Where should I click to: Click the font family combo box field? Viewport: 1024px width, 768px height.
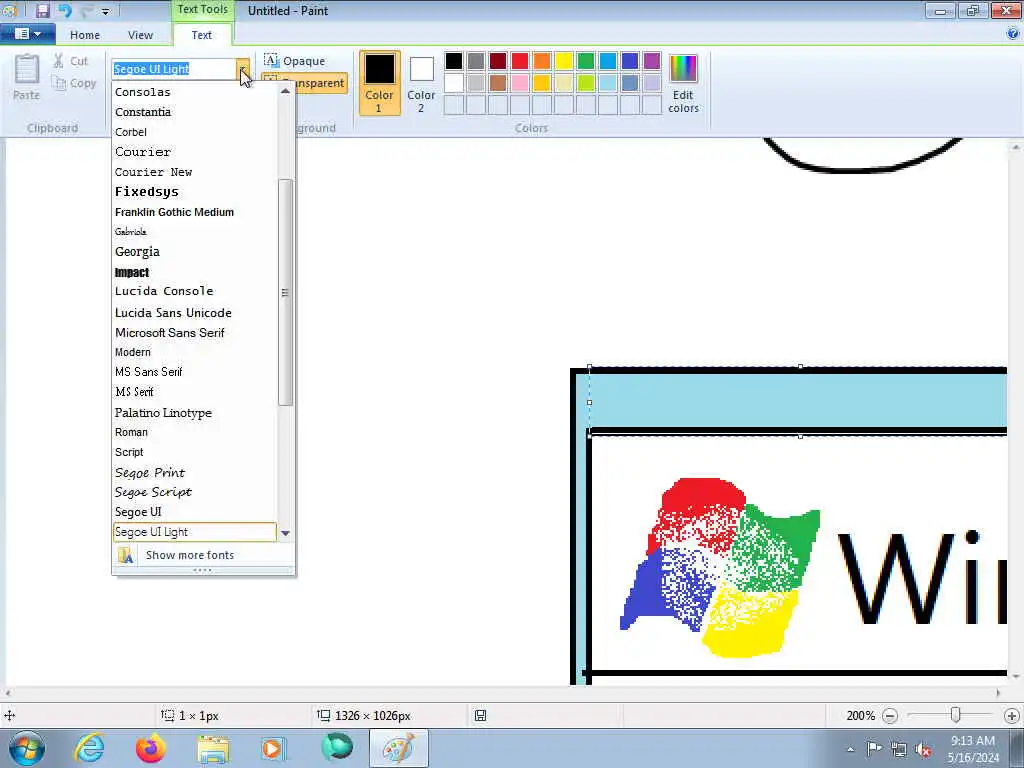pos(174,69)
